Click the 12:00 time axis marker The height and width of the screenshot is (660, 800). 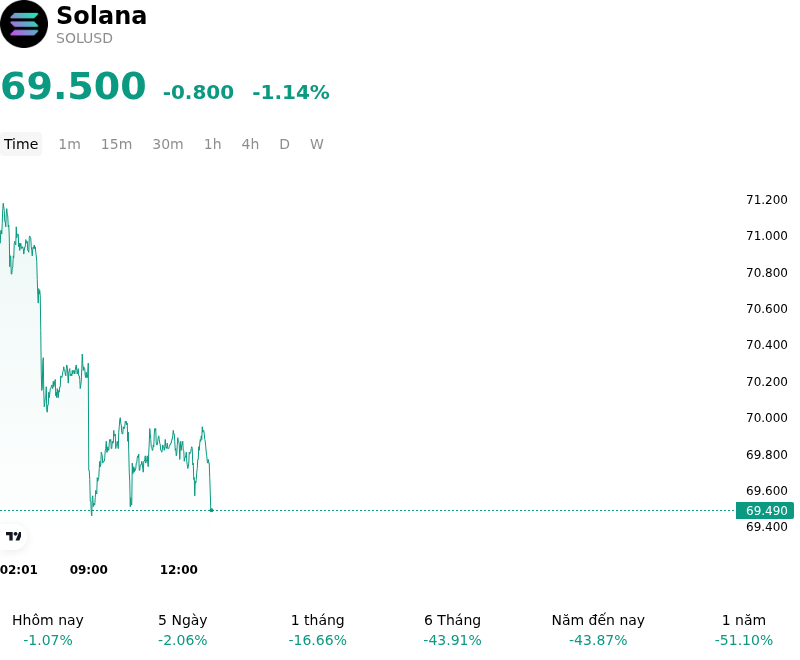coord(179,569)
